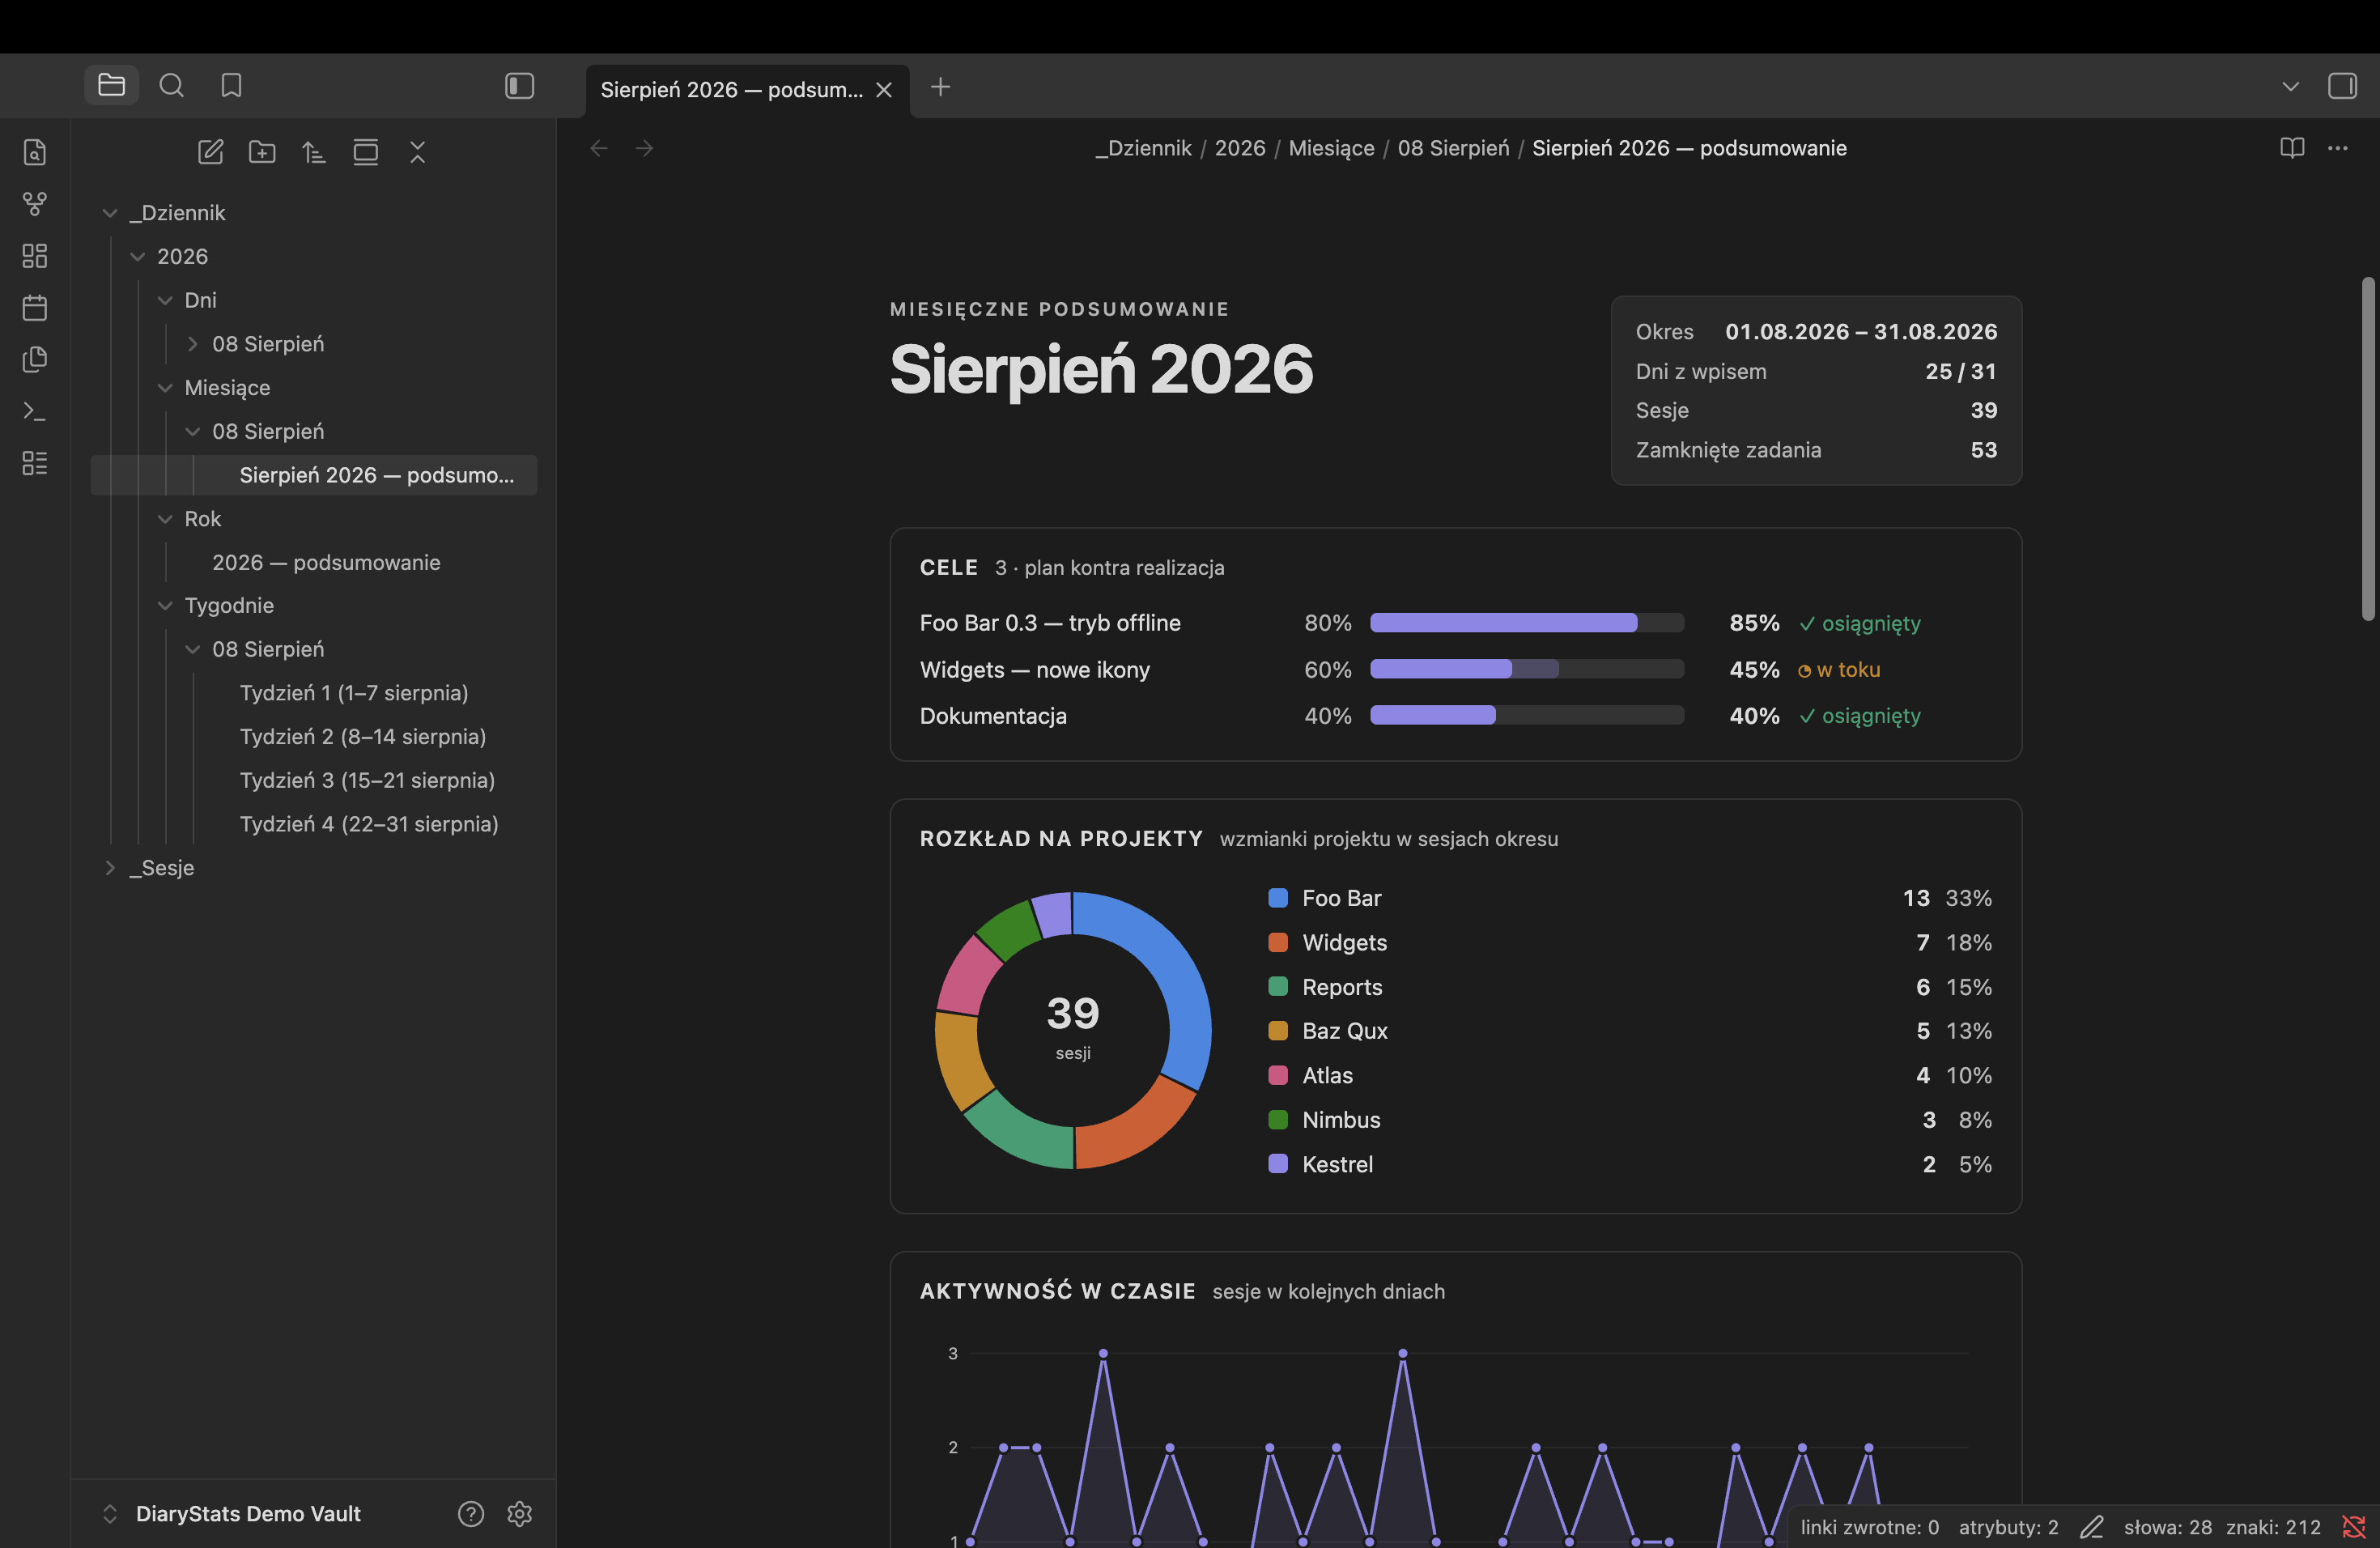Image resolution: width=2380 pixels, height=1548 pixels.
Task: Collapse the Miesiące folder
Action: point(165,388)
